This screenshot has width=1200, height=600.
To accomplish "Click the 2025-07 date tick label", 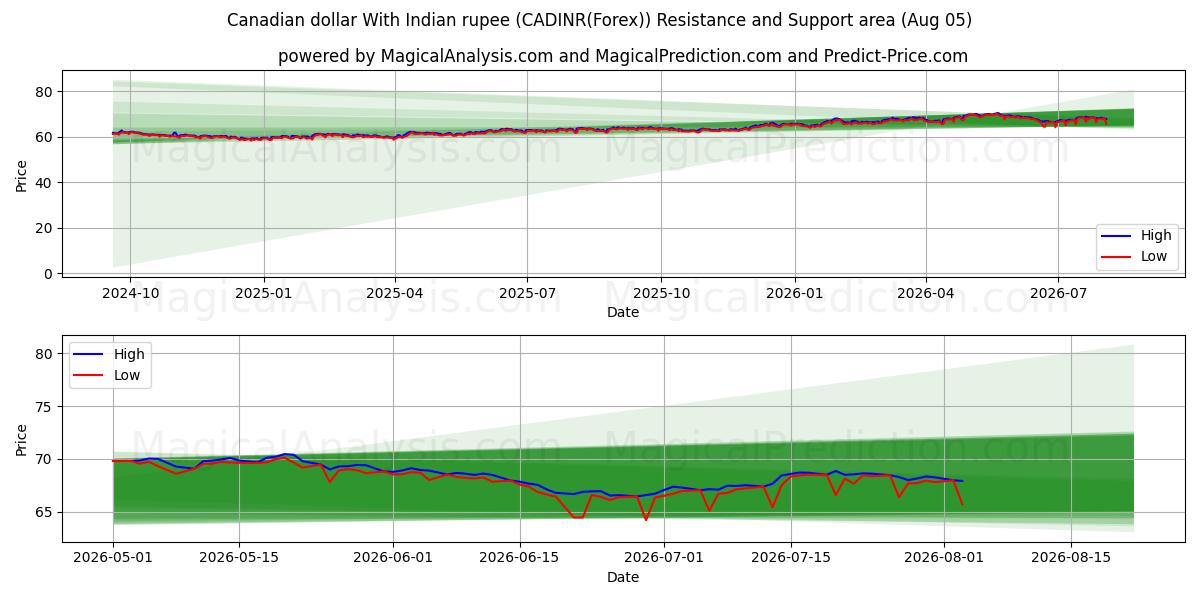I will 527,293.
